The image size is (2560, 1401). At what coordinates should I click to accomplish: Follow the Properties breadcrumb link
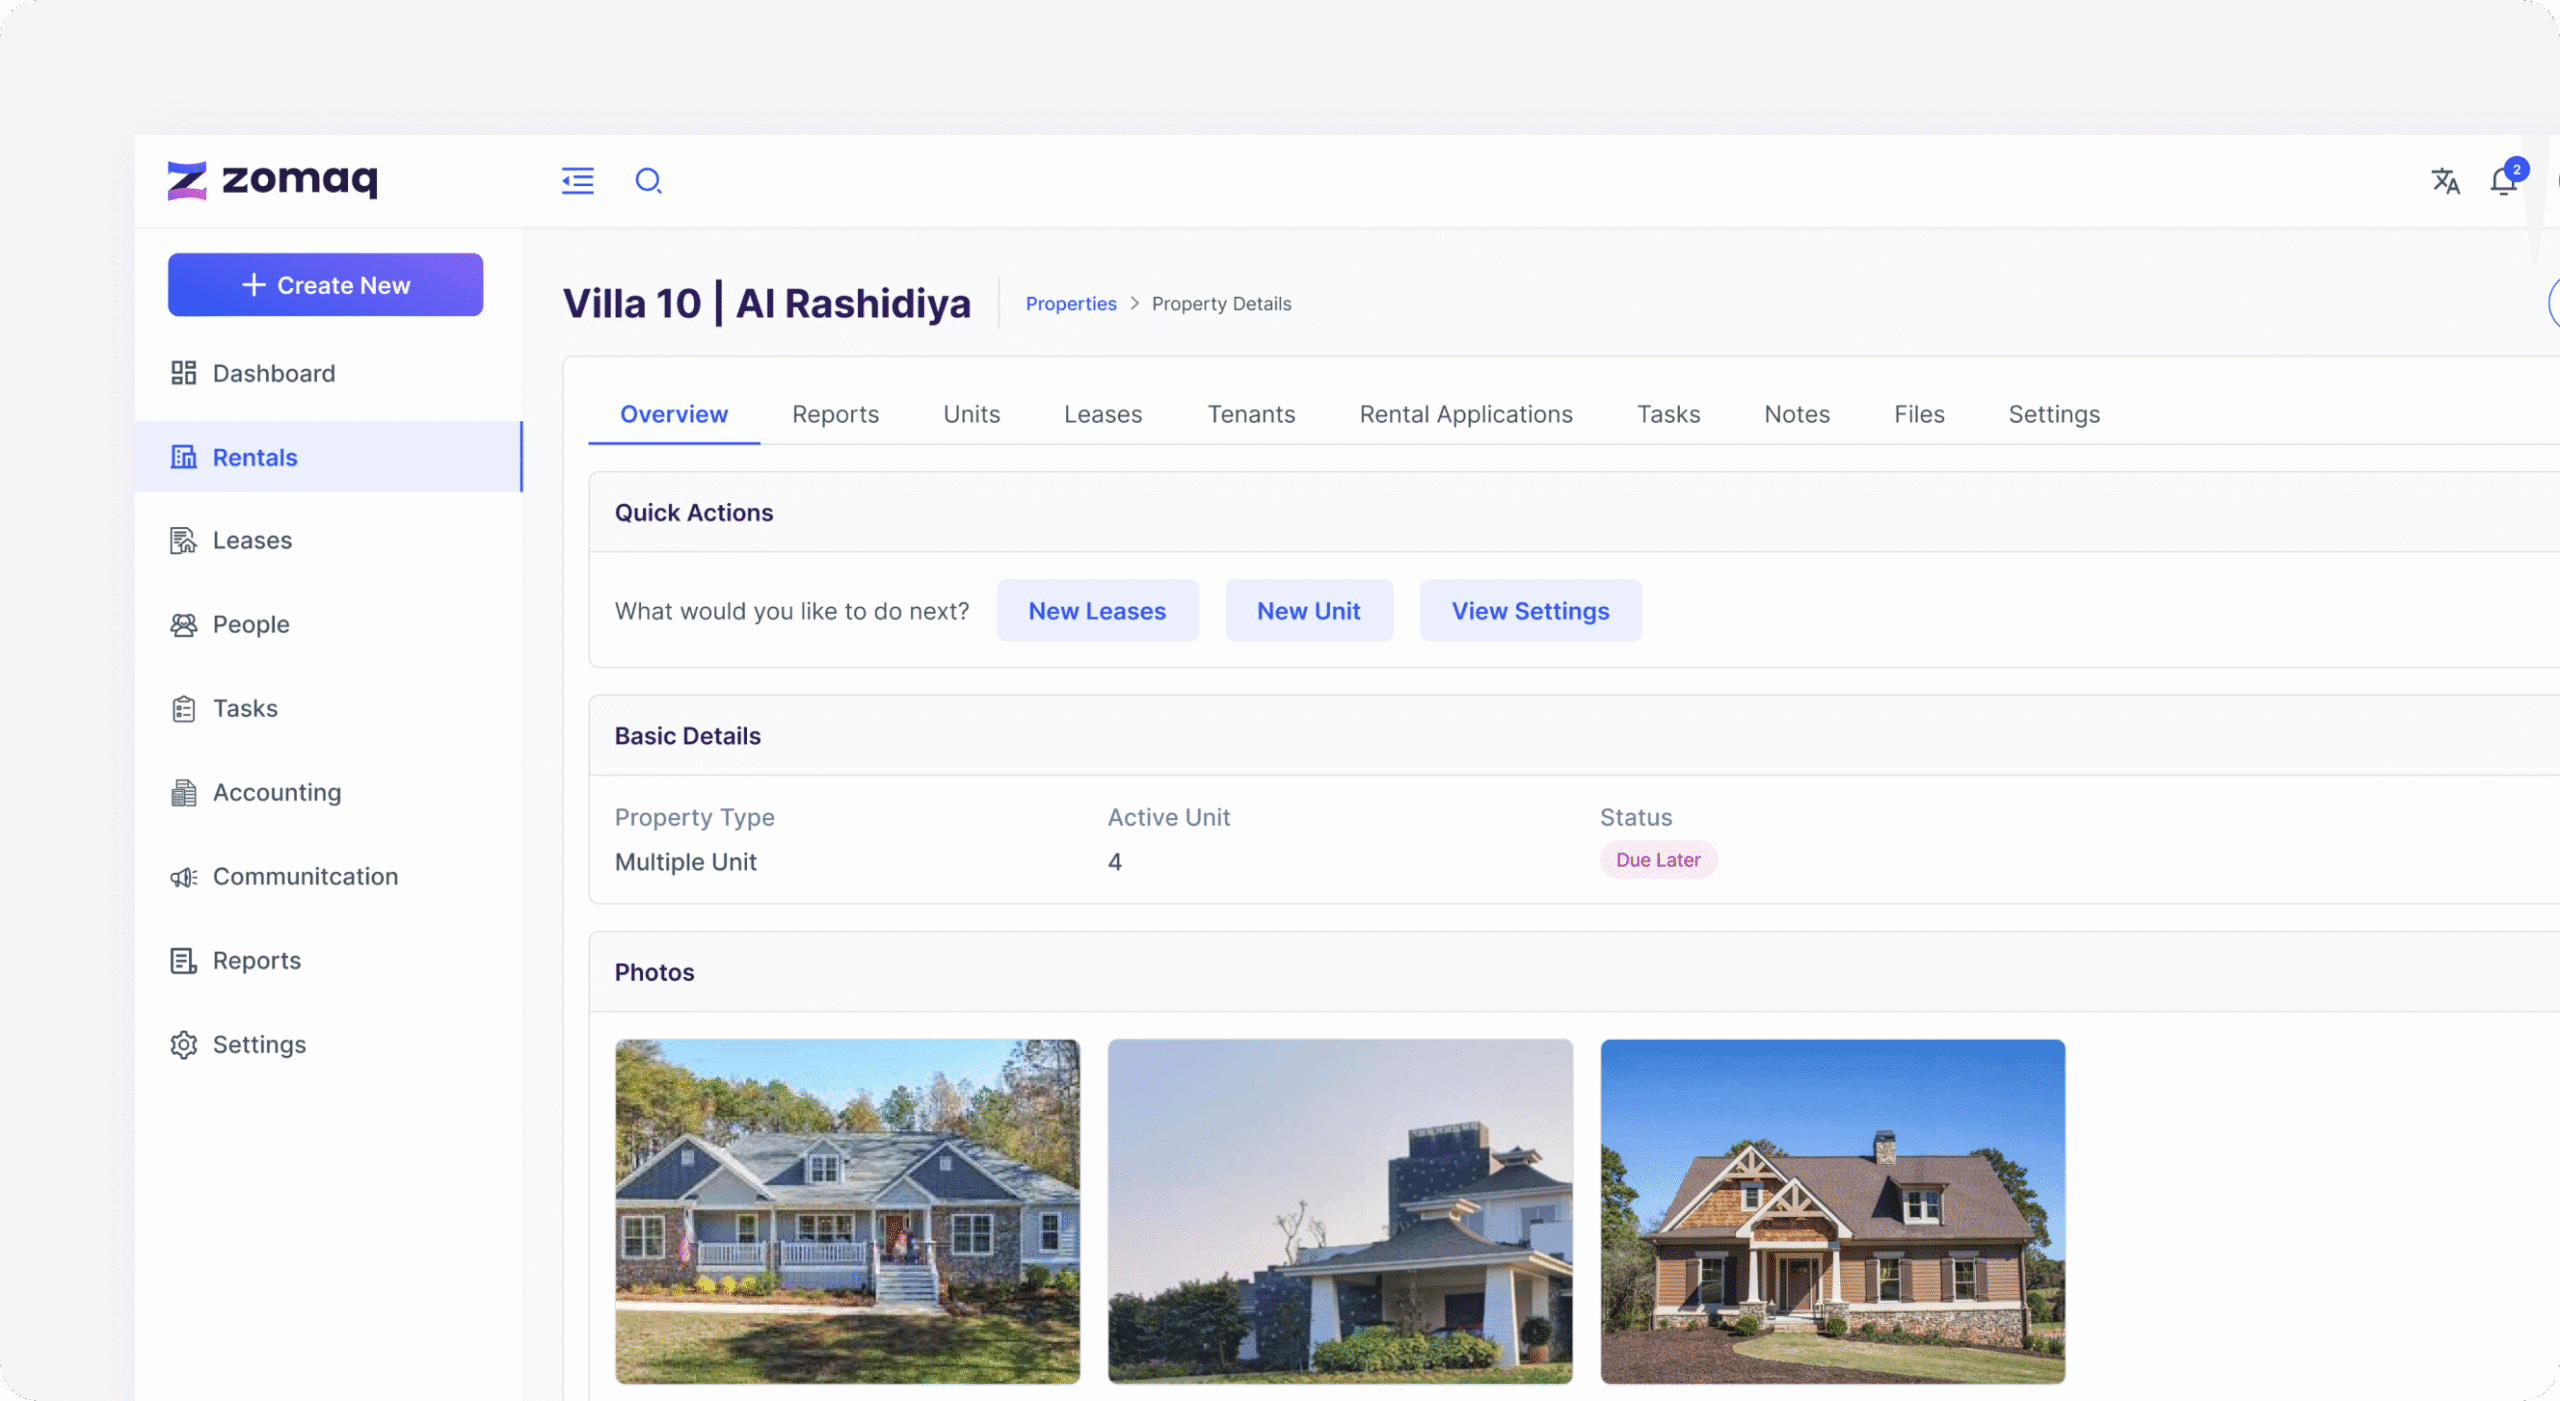point(1070,303)
